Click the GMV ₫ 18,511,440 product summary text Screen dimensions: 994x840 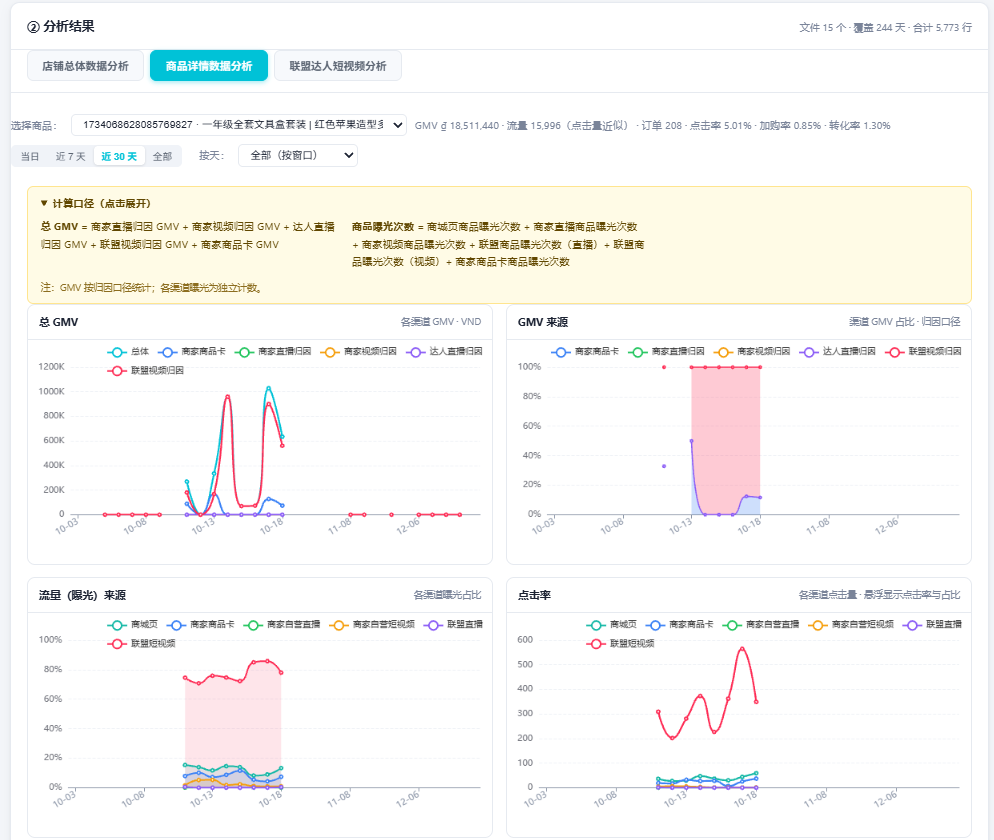tap(652, 126)
